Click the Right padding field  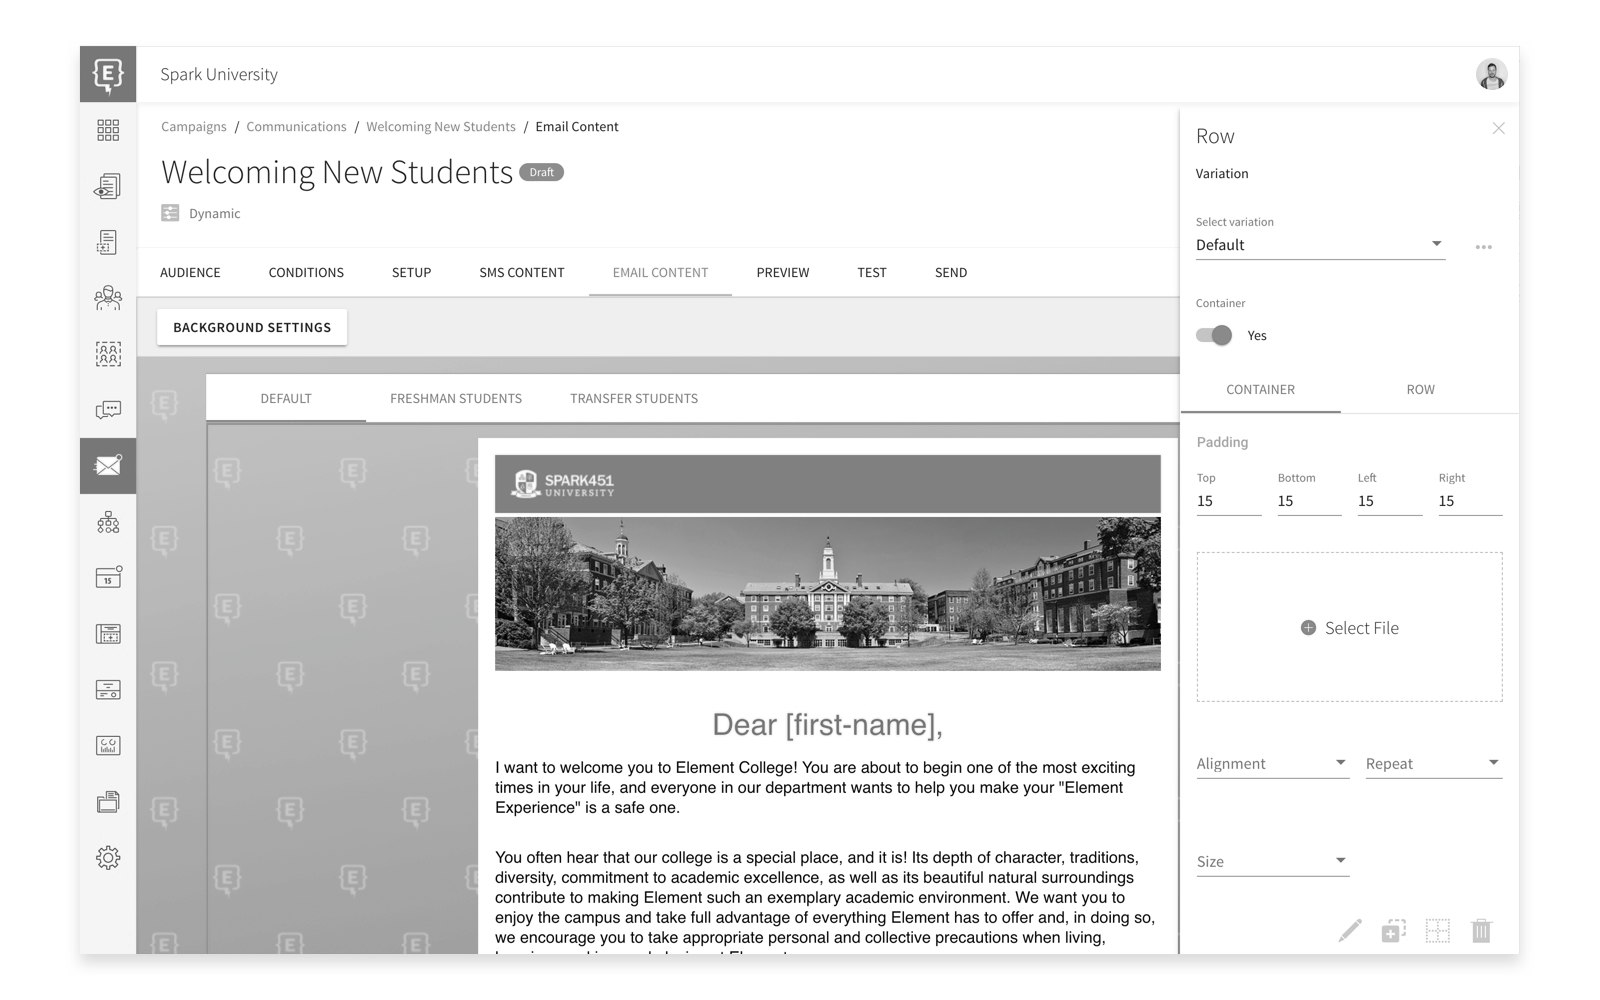click(1470, 501)
